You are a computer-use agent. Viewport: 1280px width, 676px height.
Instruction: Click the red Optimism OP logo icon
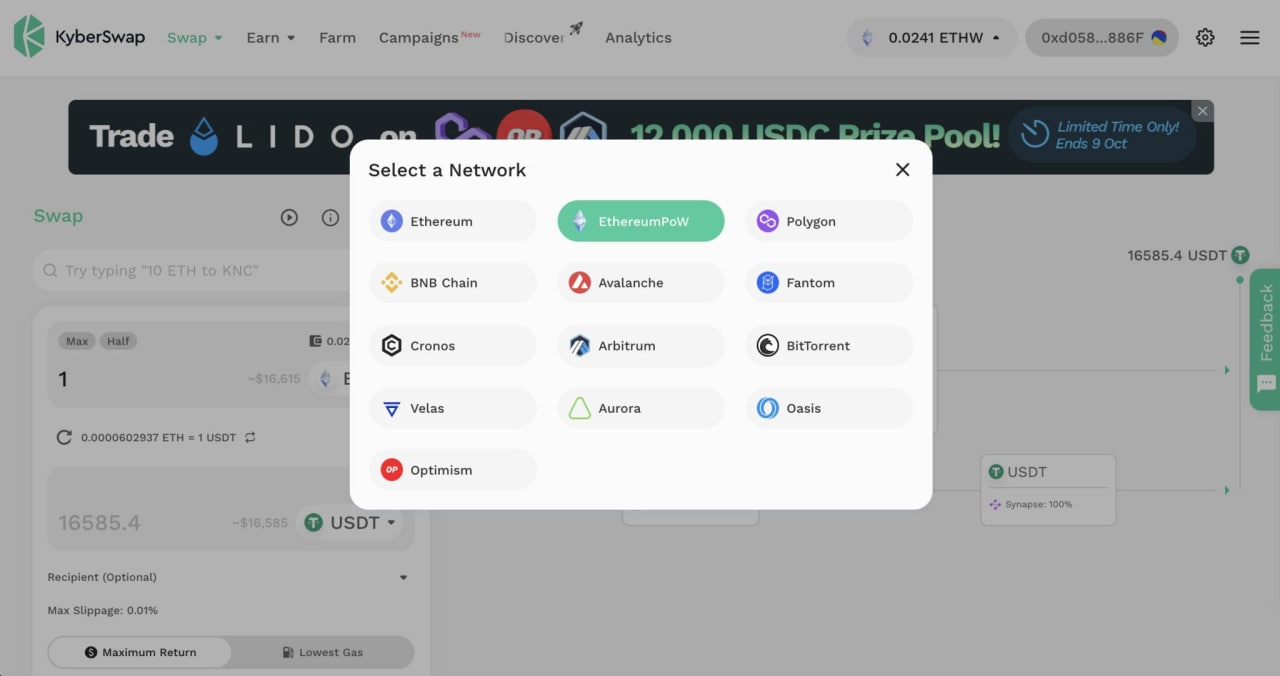coord(392,470)
